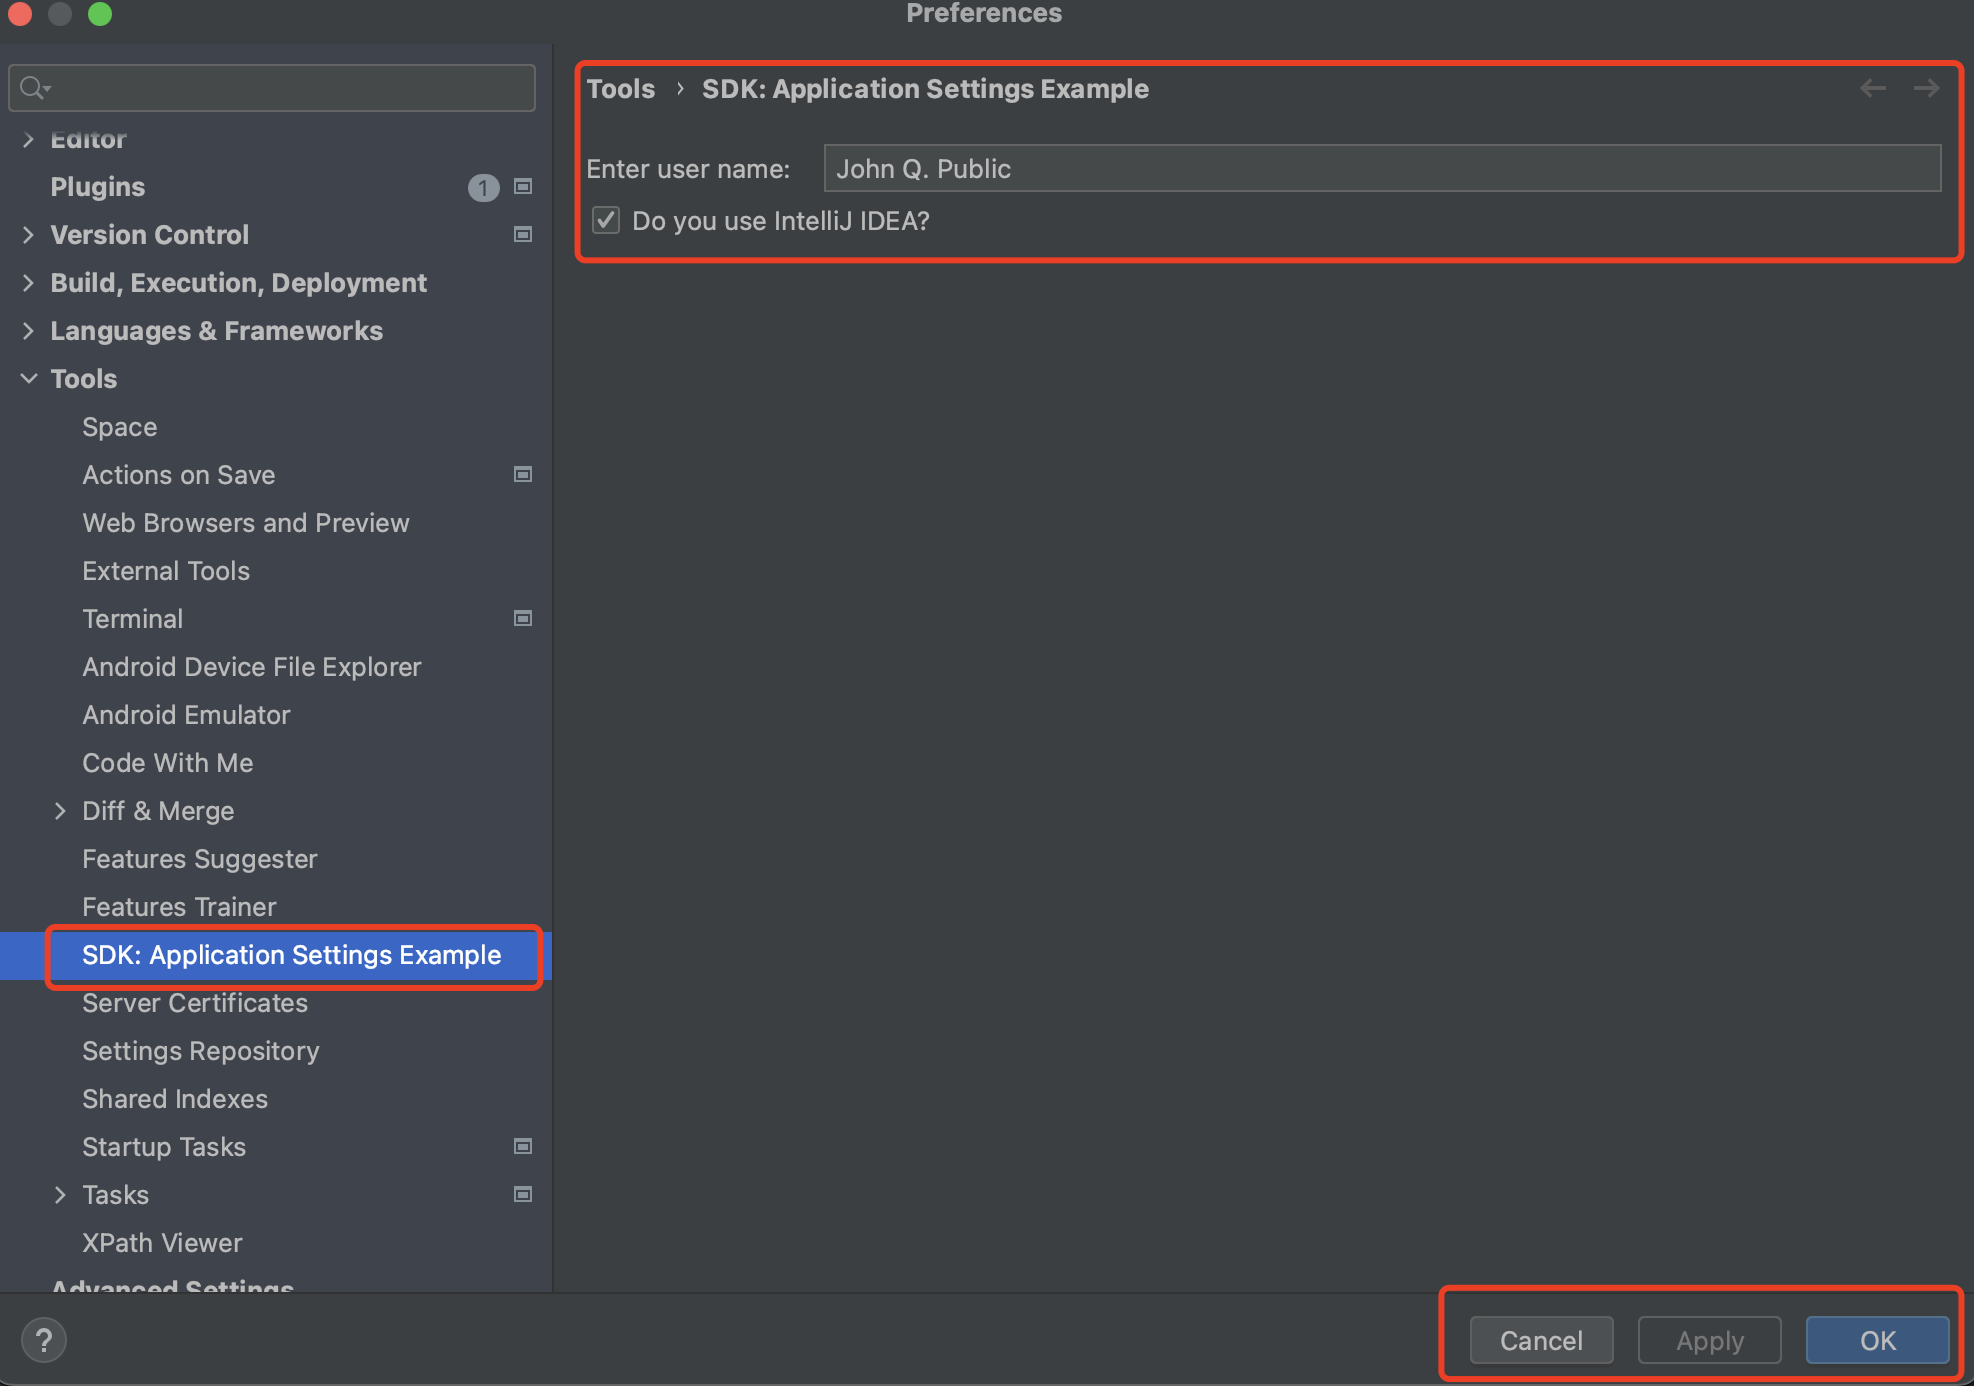Viewport: 1974px width, 1386px height.
Task: Click the indicator icon beside Terminal
Action: pyautogui.click(x=522, y=619)
